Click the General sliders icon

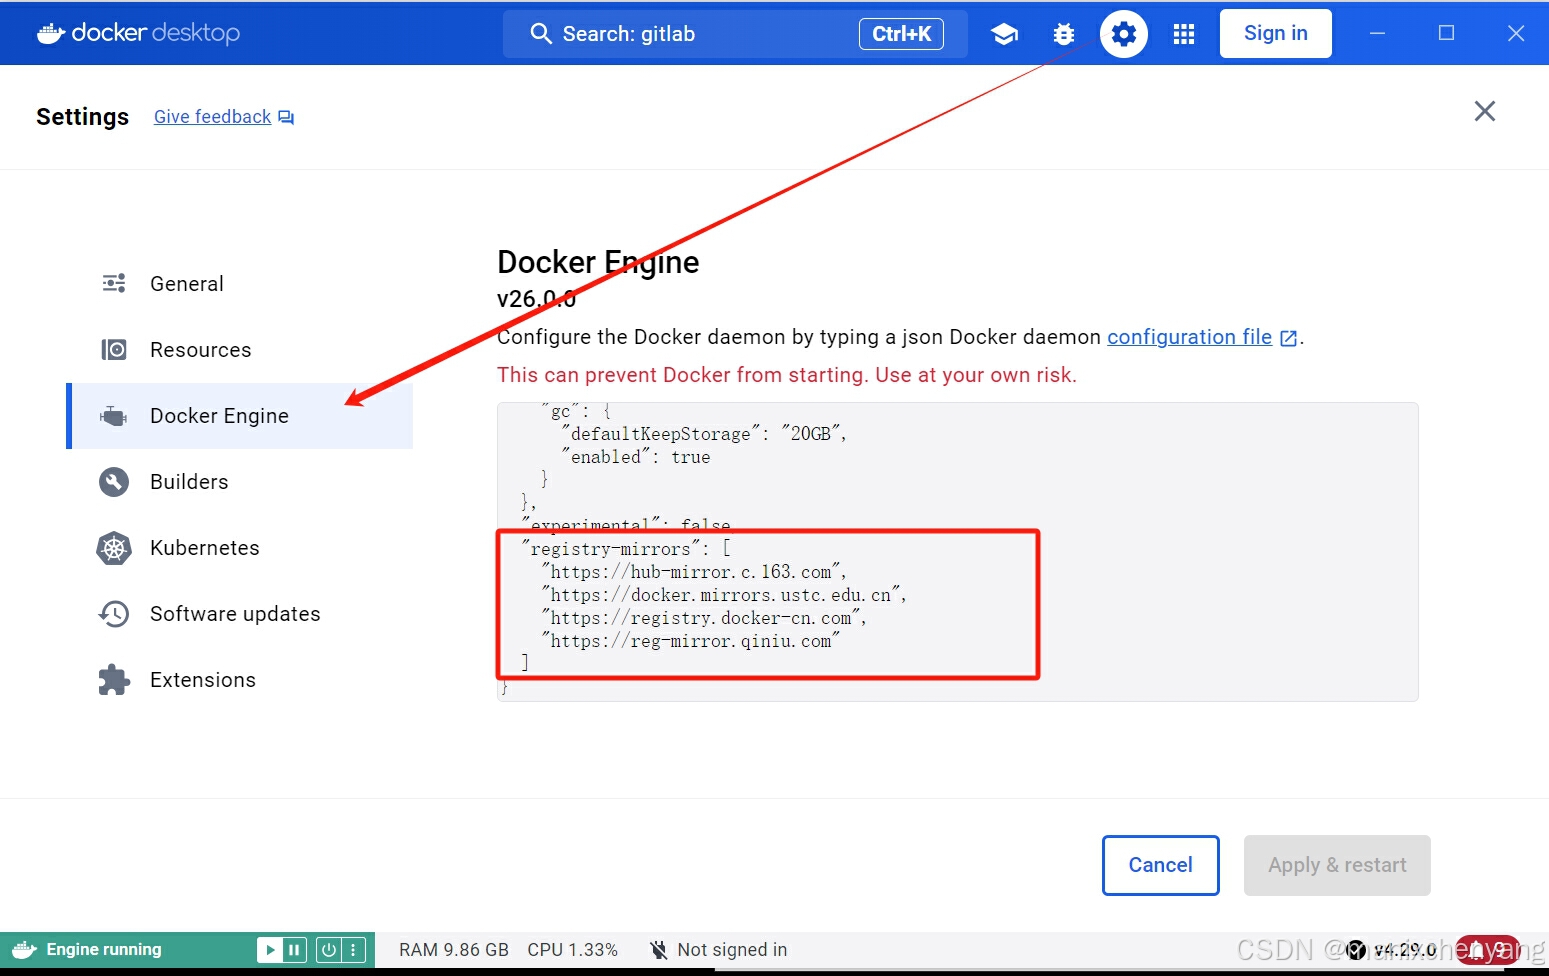pyautogui.click(x=114, y=284)
